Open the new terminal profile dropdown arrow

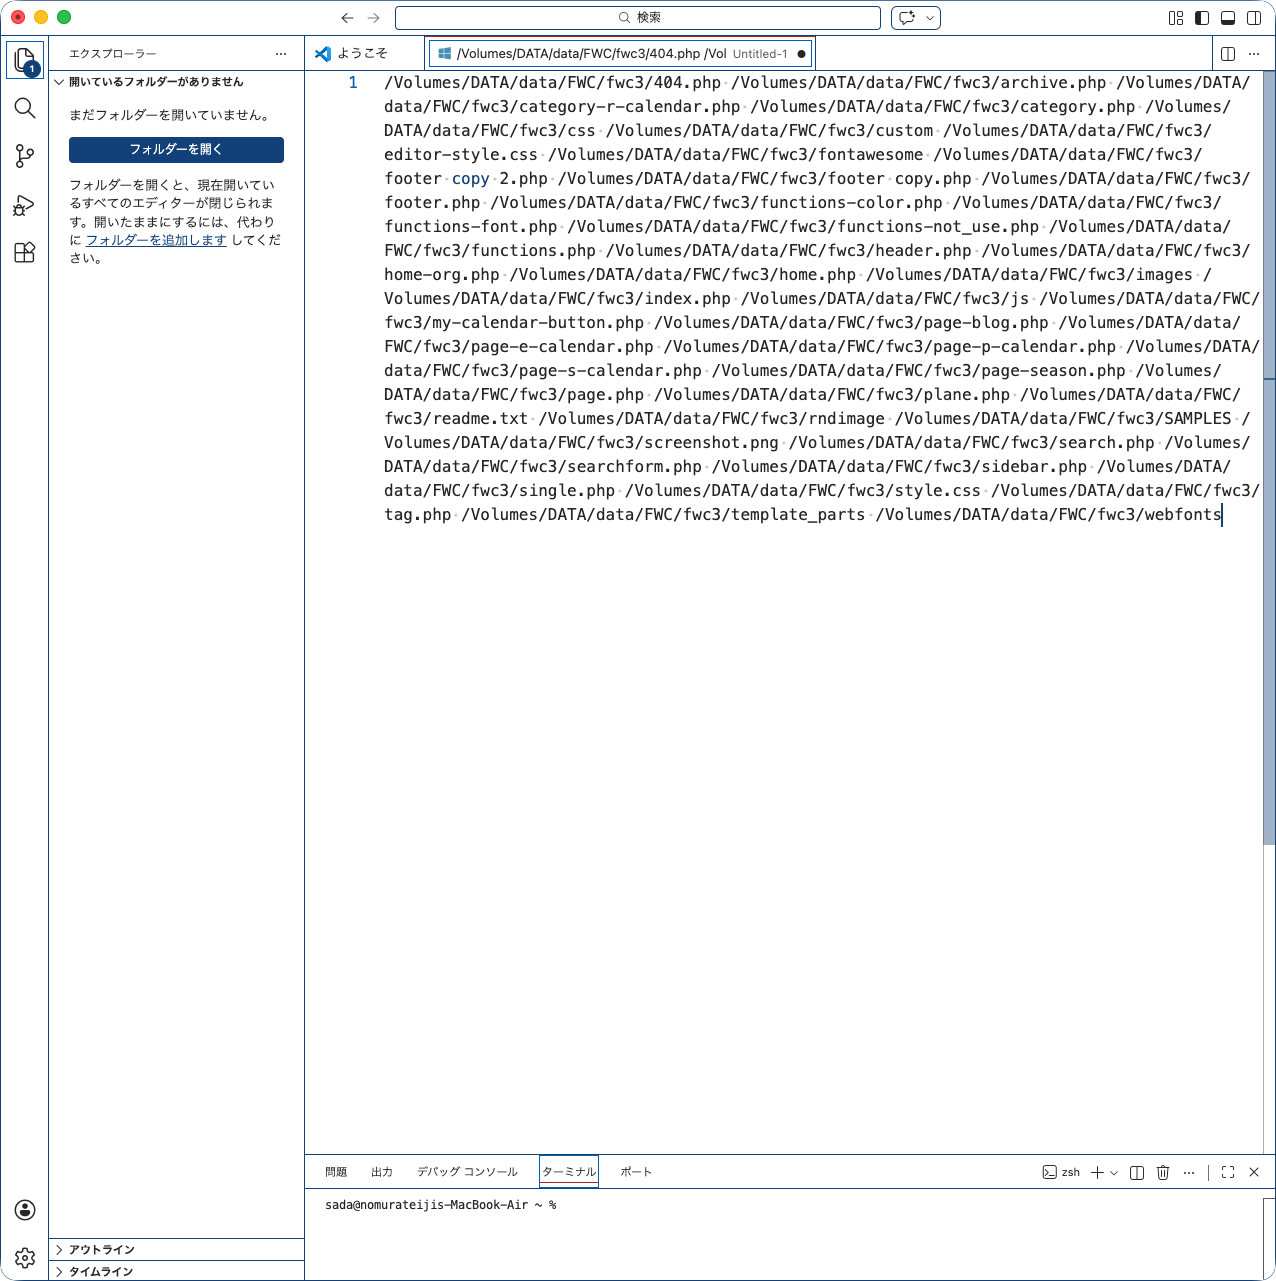[1114, 1172]
